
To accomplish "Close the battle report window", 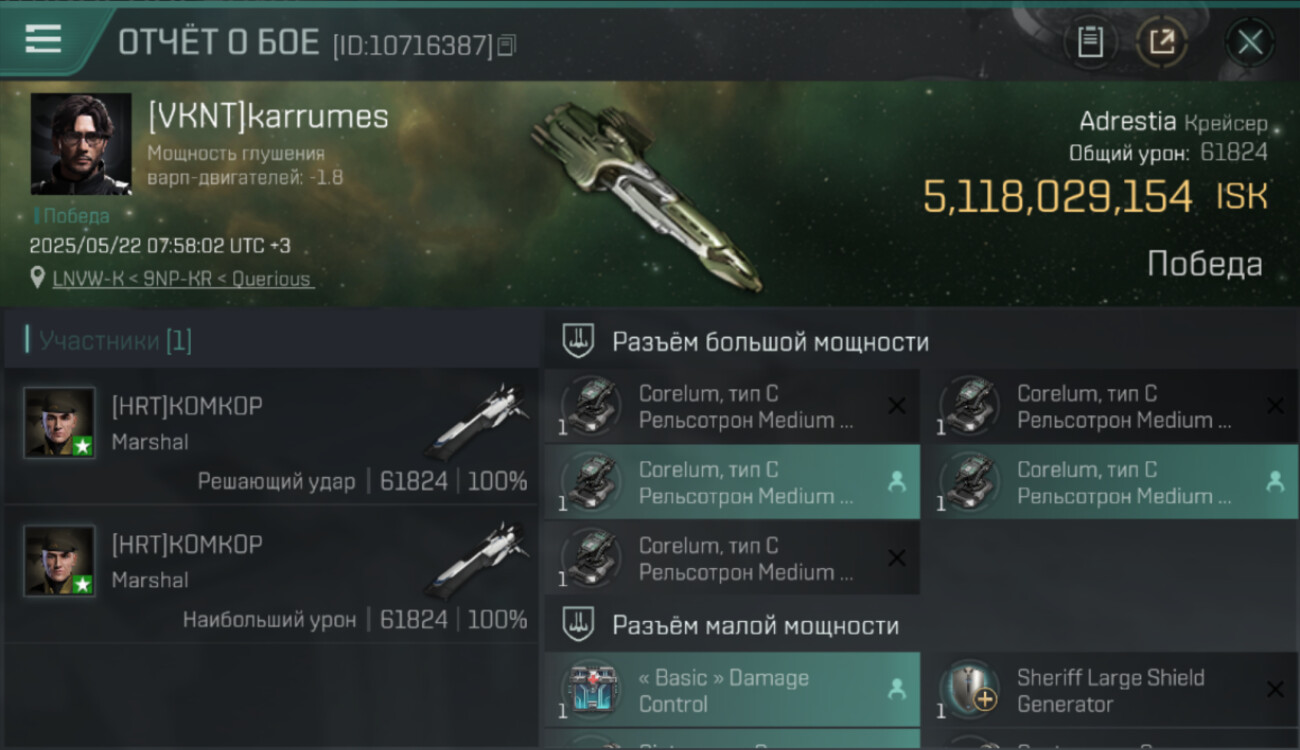I will click(1250, 42).
